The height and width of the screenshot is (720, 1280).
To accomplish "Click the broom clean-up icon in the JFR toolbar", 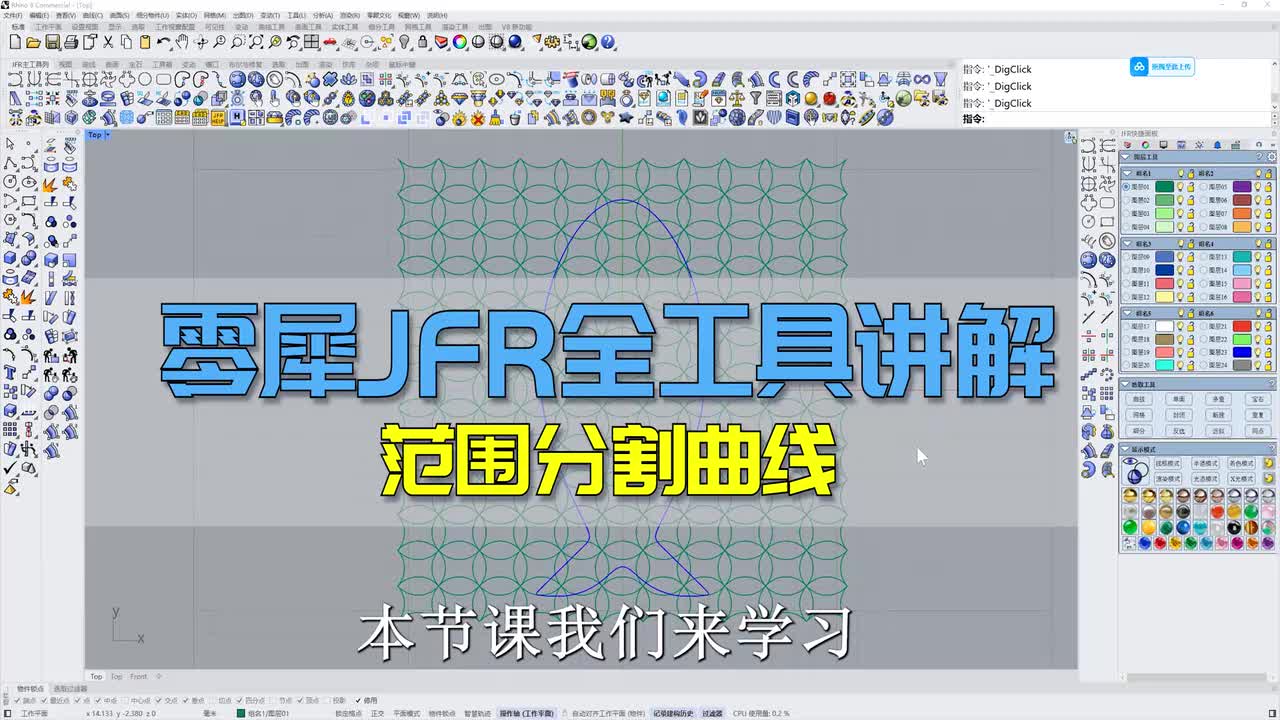I will pyautogui.click(x=496, y=117).
